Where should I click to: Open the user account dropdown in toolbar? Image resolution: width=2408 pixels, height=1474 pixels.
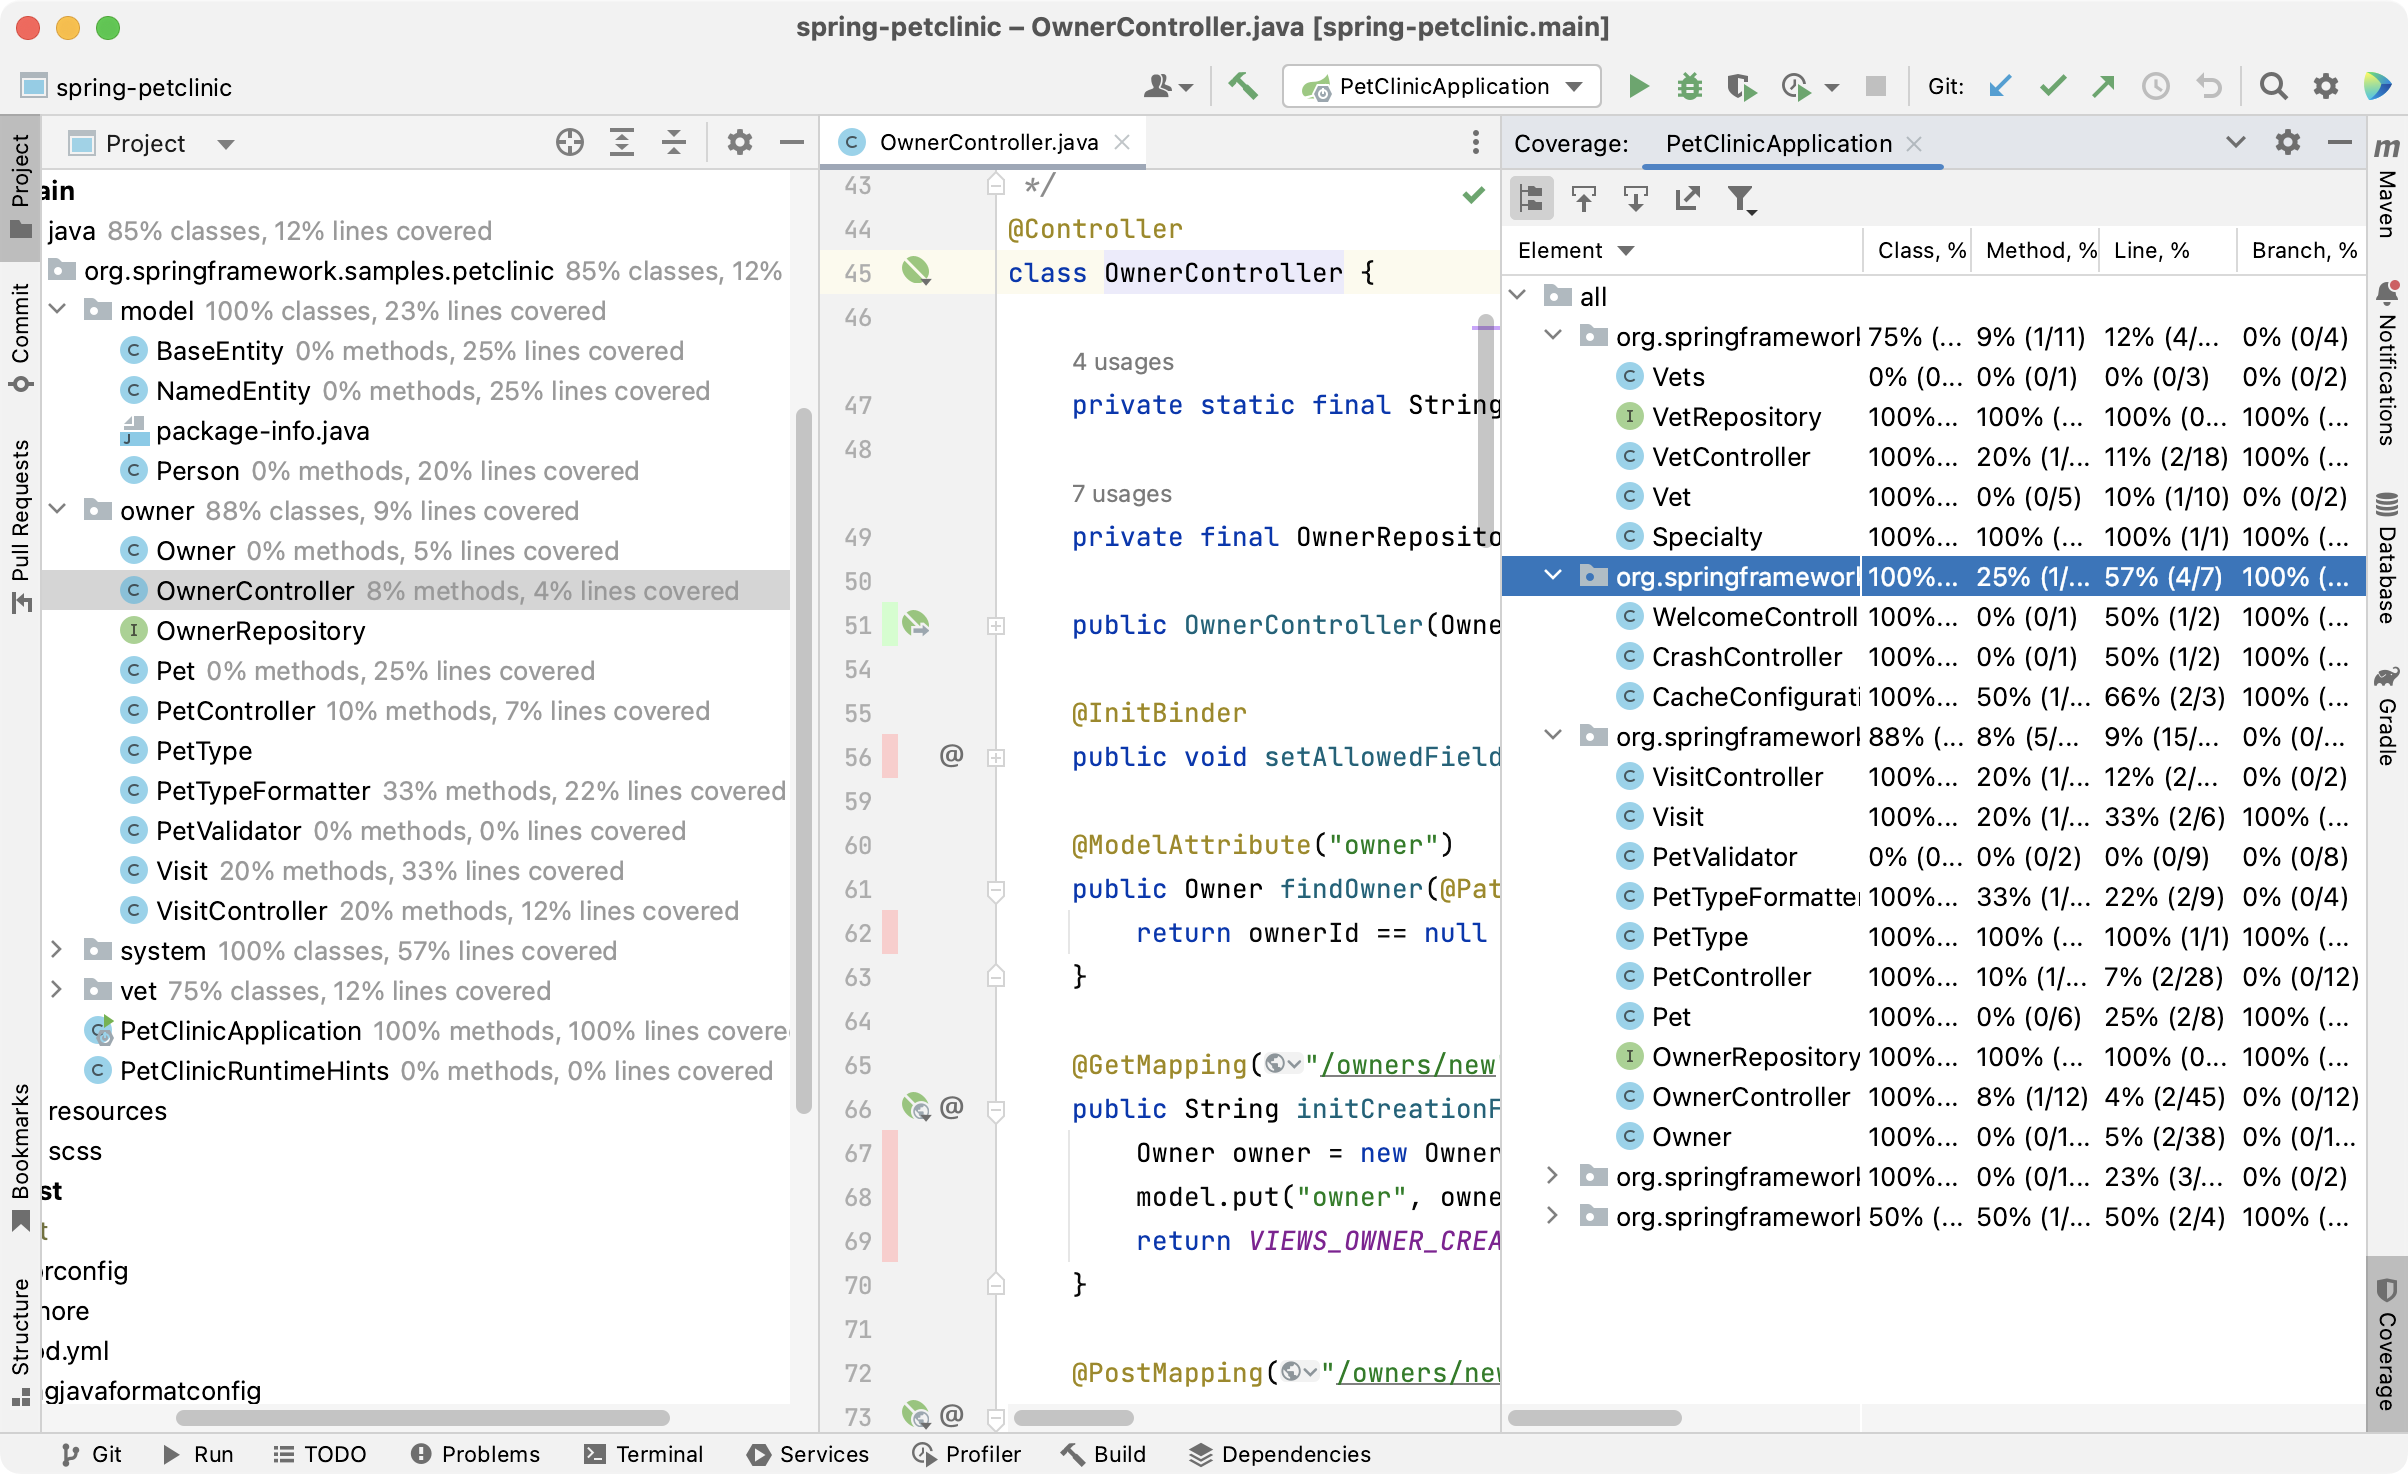pos(1168,87)
